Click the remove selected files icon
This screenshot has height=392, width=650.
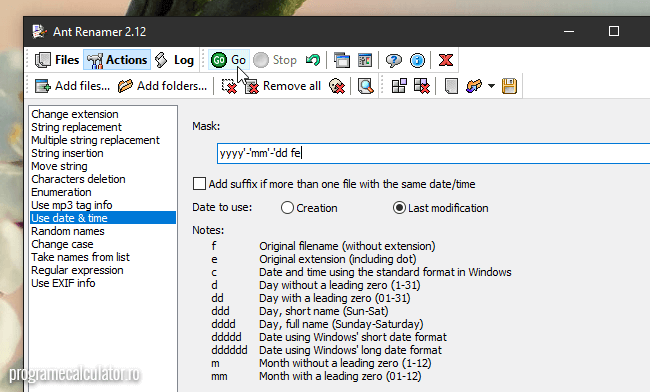coord(229,86)
